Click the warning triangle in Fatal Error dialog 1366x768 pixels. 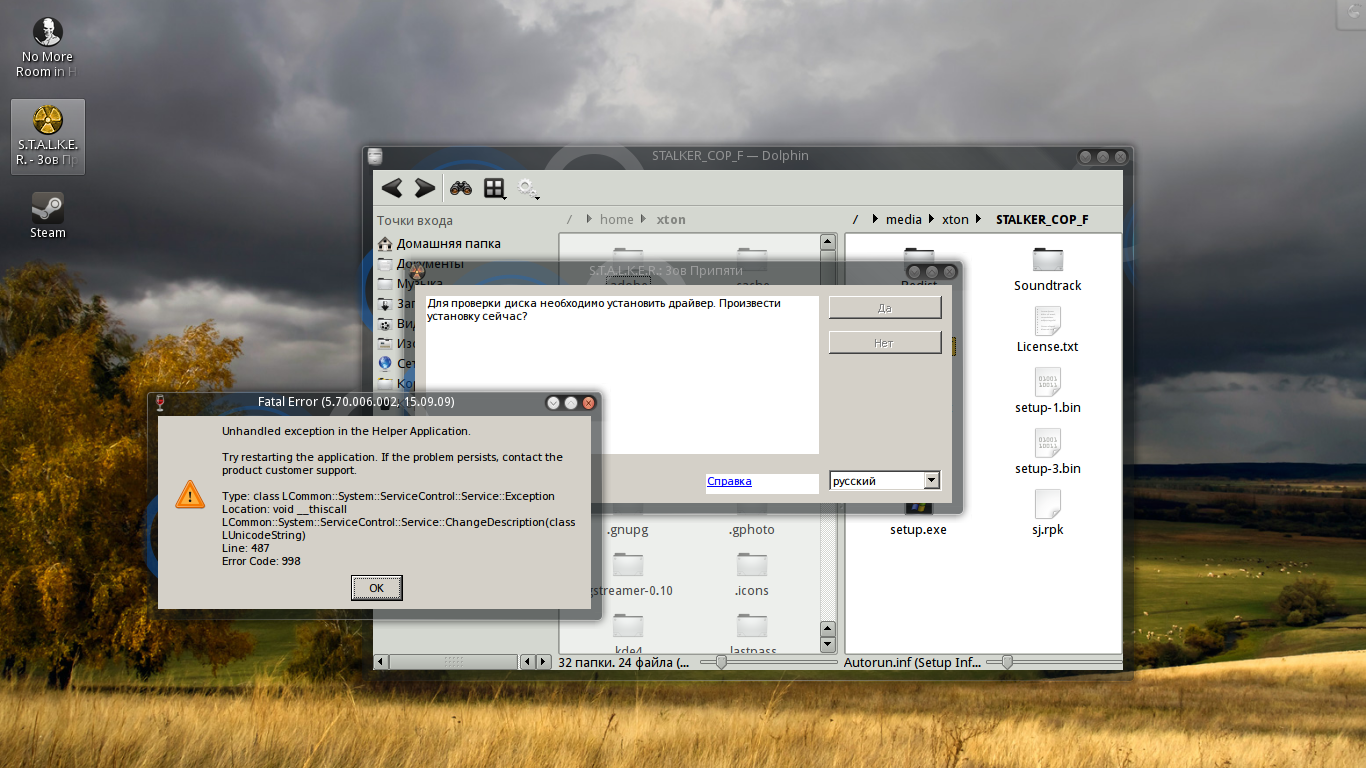pyautogui.click(x=190, y=494)
